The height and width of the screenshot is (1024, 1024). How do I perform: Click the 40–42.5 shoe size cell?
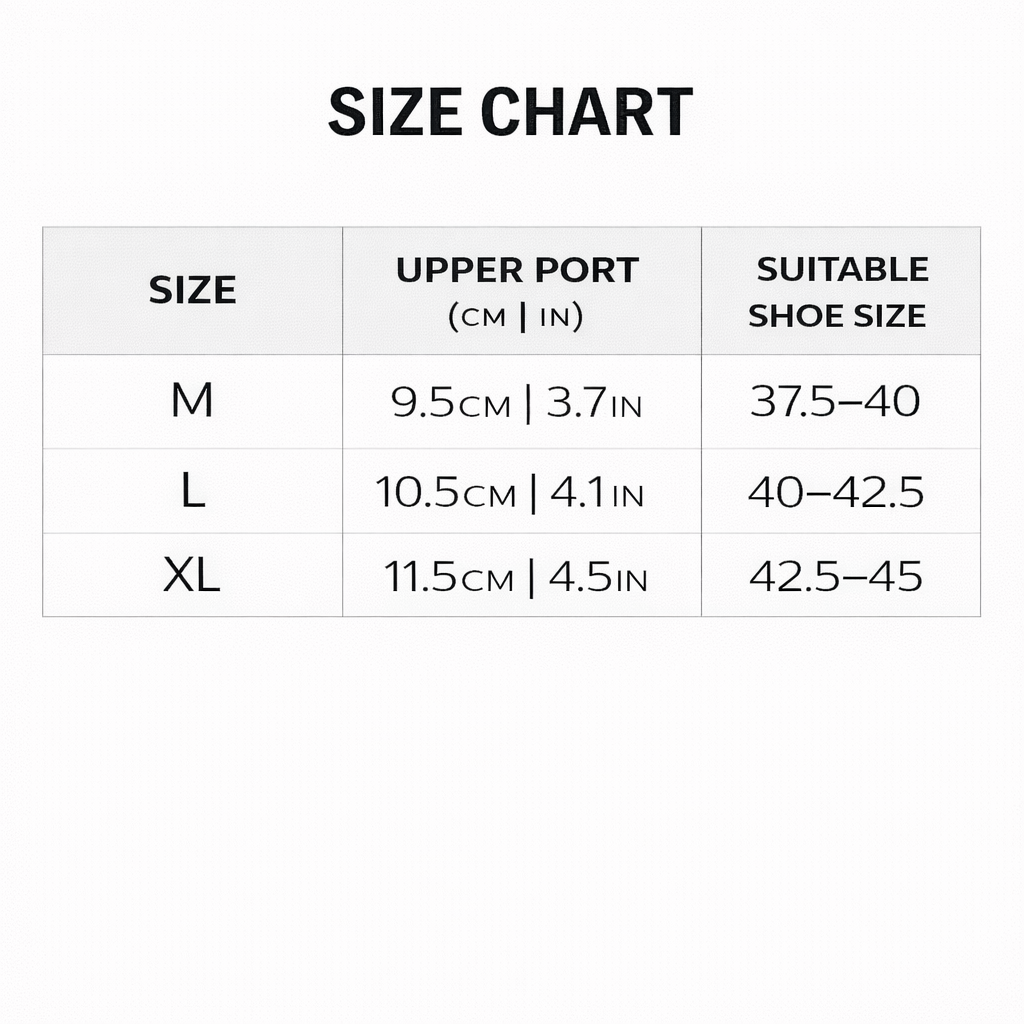tap(835, 492)
